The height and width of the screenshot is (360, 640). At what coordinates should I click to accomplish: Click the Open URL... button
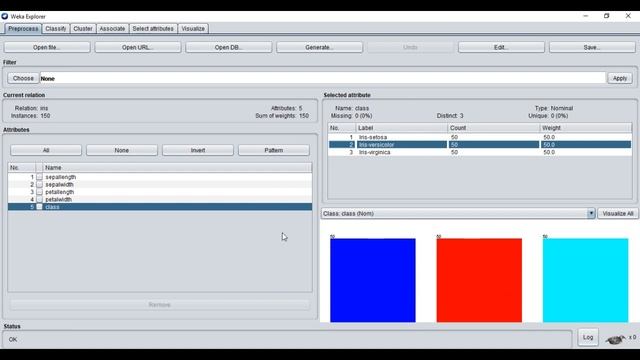pyautogui.click(x=138, y=47)
